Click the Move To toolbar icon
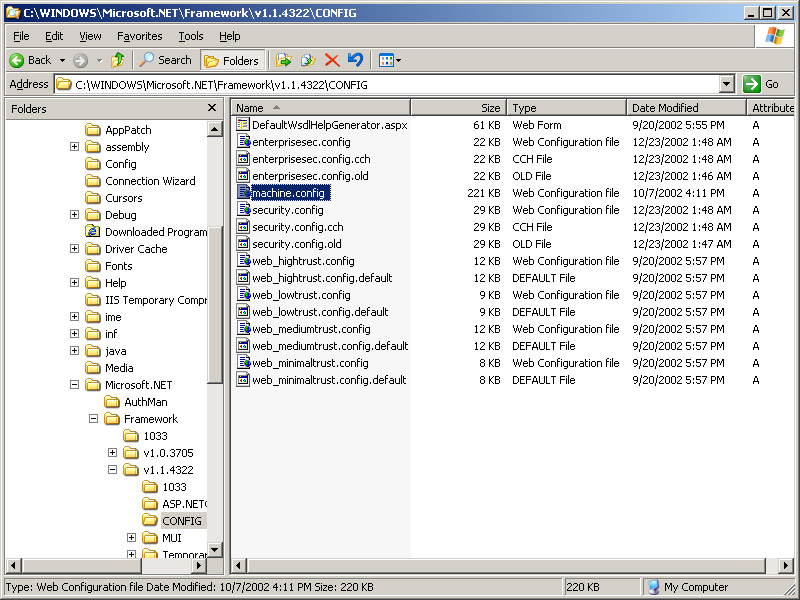800x600 pixels. tap(284, 60)
